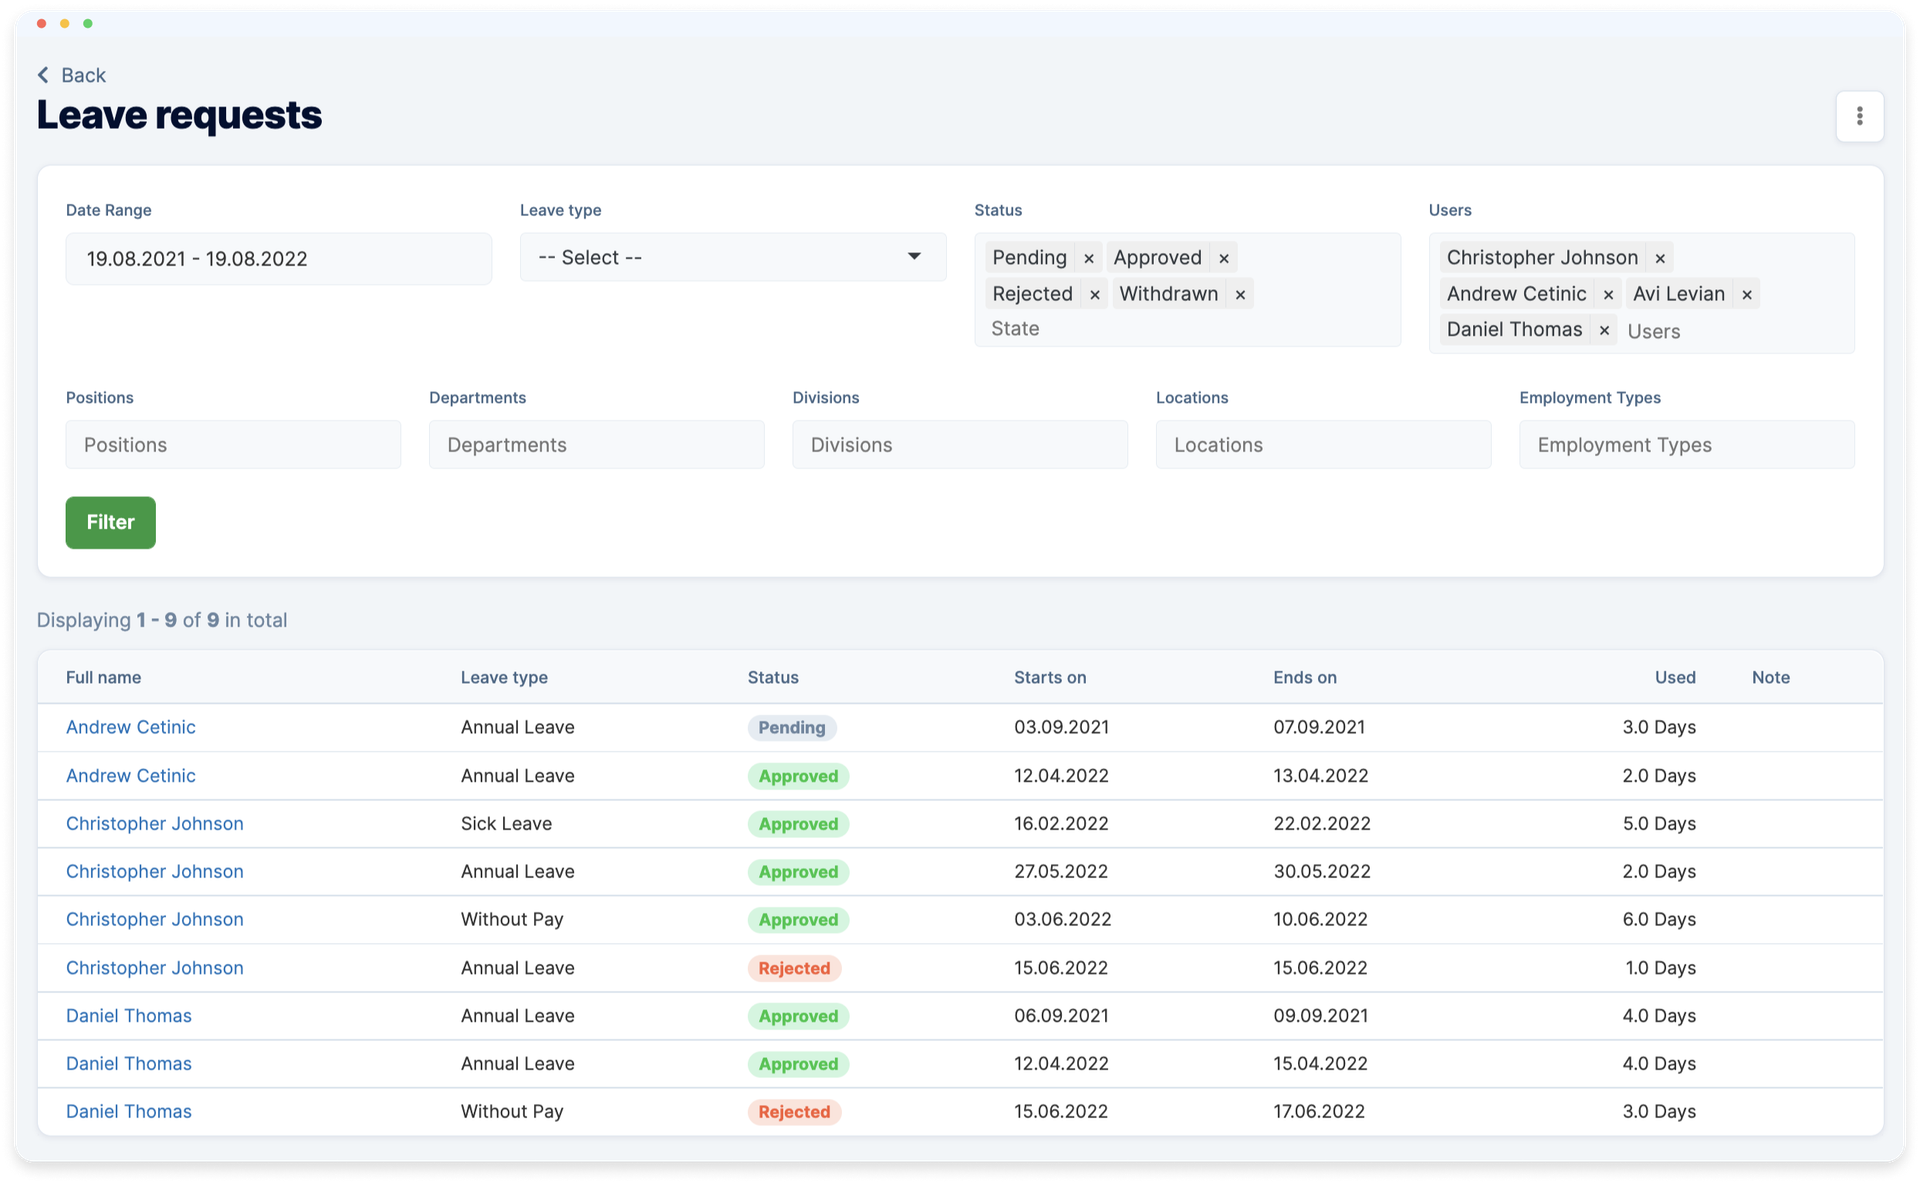Open Daniel Thomas's Rejected request link
Viewport: 1920px width, 1183px height.
(x=128, y=1111)
